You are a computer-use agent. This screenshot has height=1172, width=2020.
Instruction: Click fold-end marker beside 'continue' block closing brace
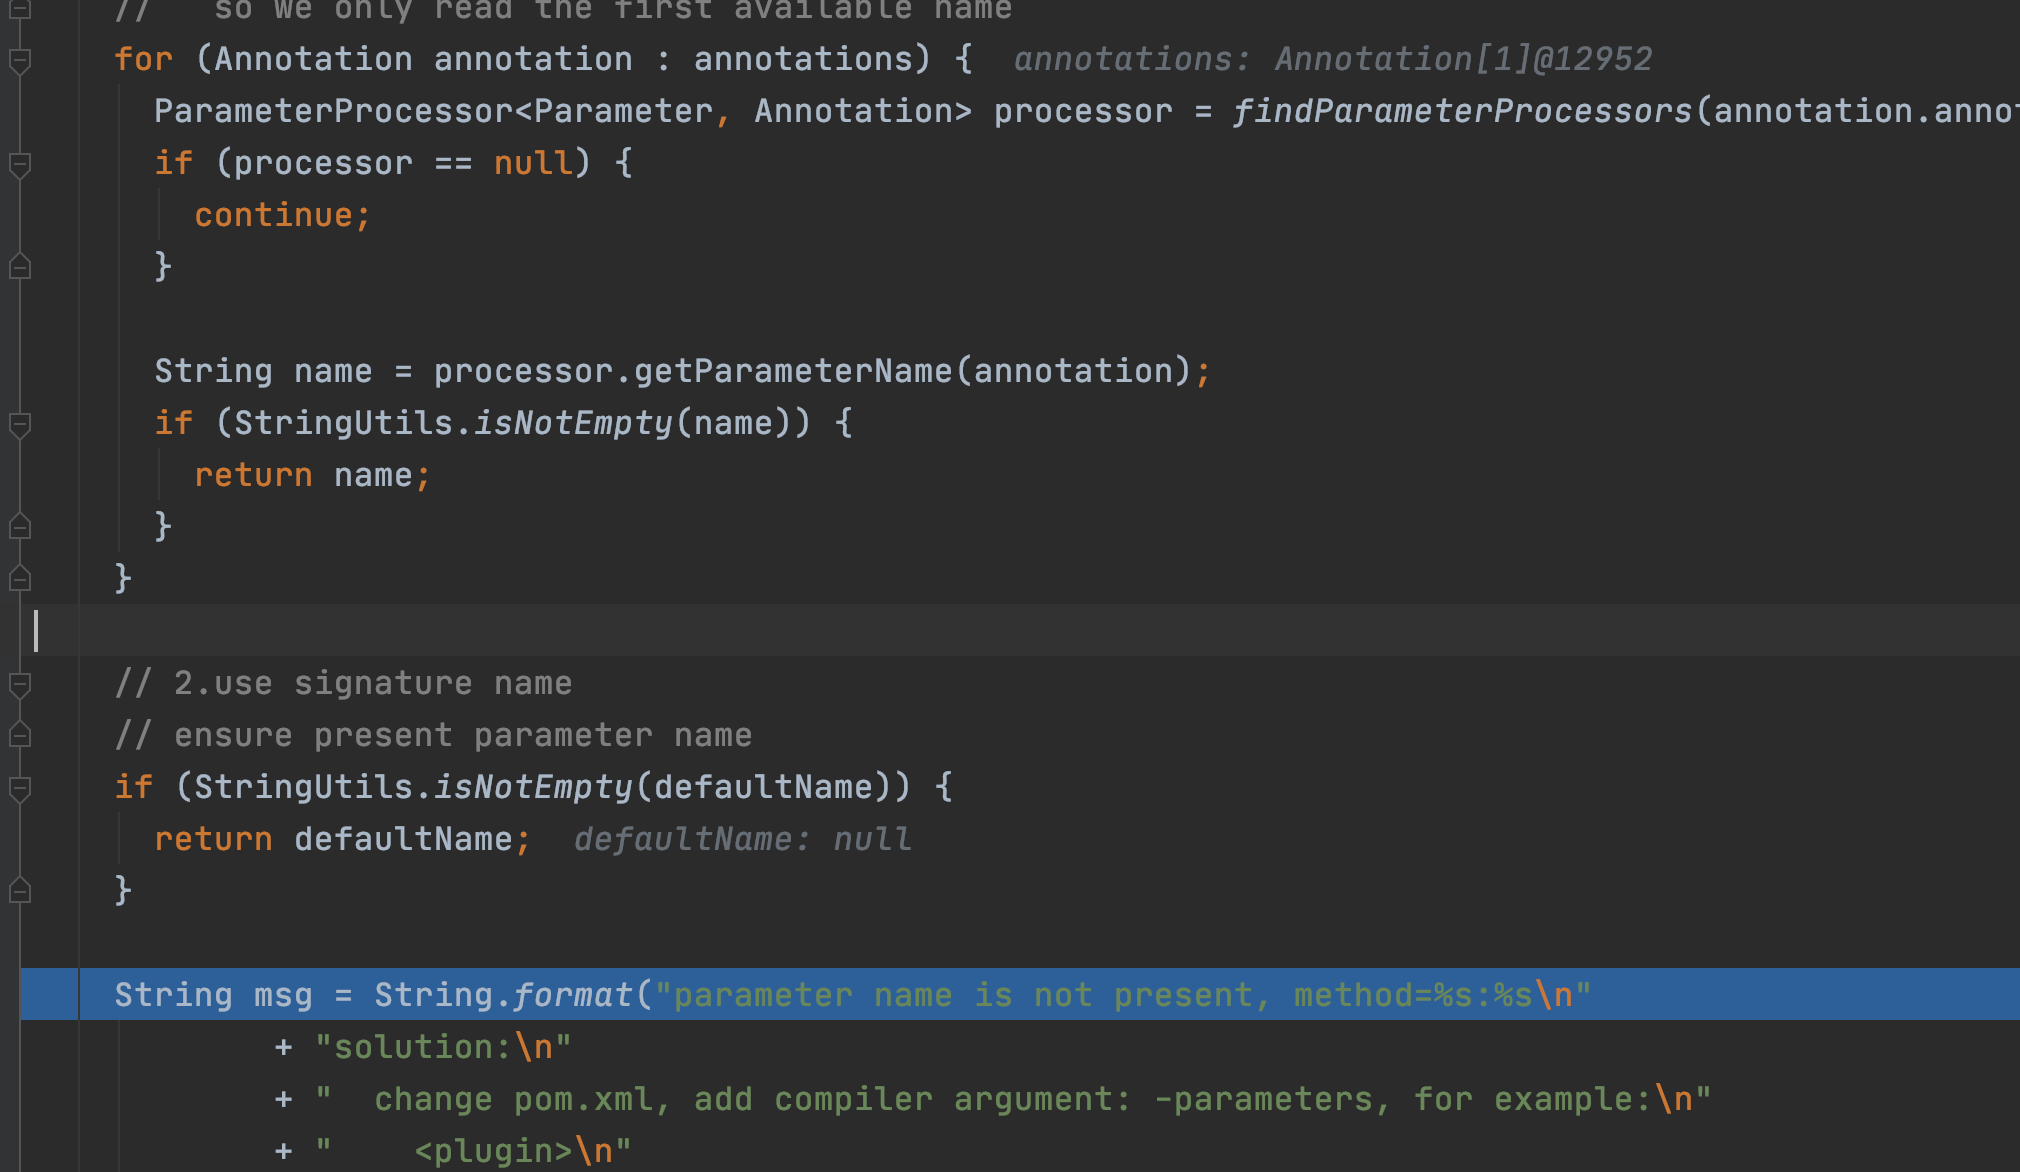(19, 267)
